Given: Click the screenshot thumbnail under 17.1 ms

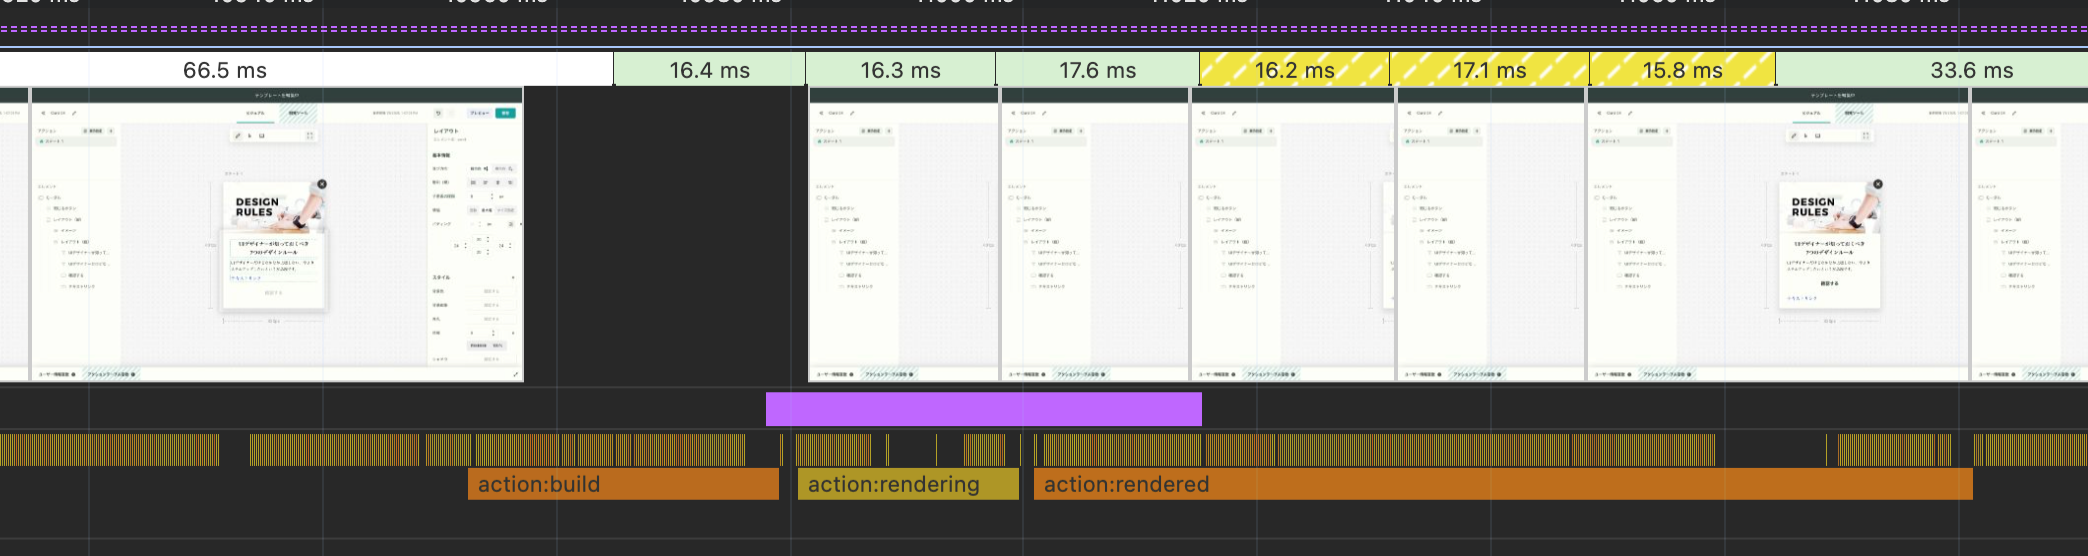Looking at the screenshot, I should [x=1489, y=235].
